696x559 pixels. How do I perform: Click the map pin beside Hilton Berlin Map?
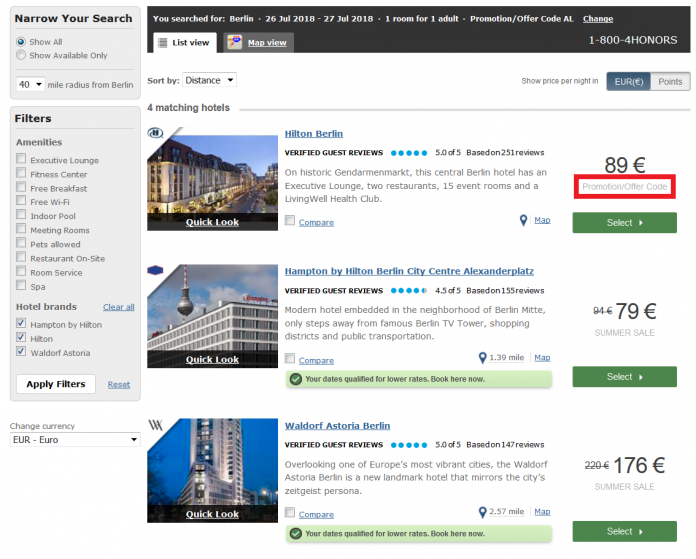pyautogui.click(x=523, y=220)
